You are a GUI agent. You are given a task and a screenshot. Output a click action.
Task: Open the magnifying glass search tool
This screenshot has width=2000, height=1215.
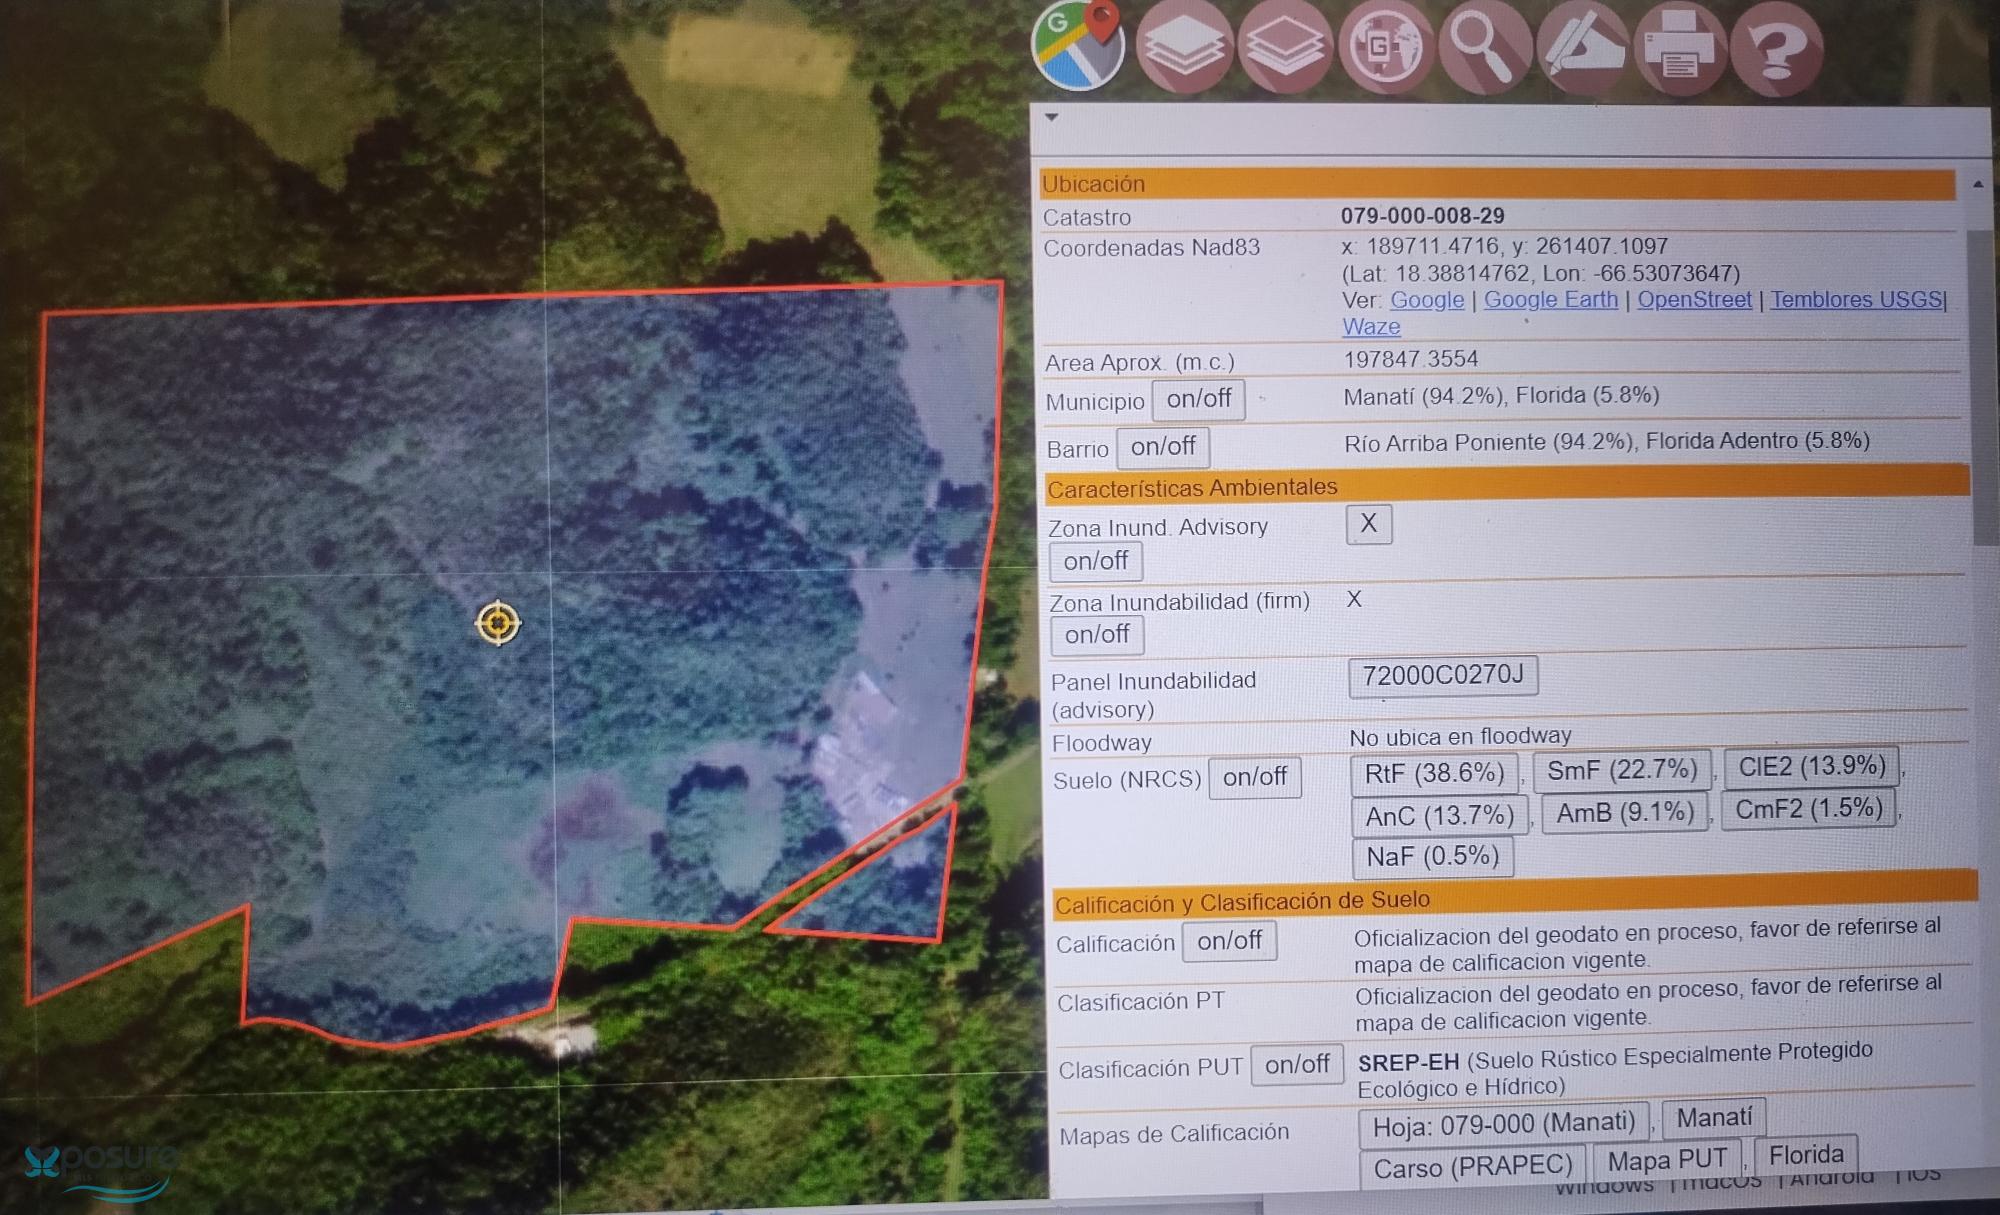1483,46
